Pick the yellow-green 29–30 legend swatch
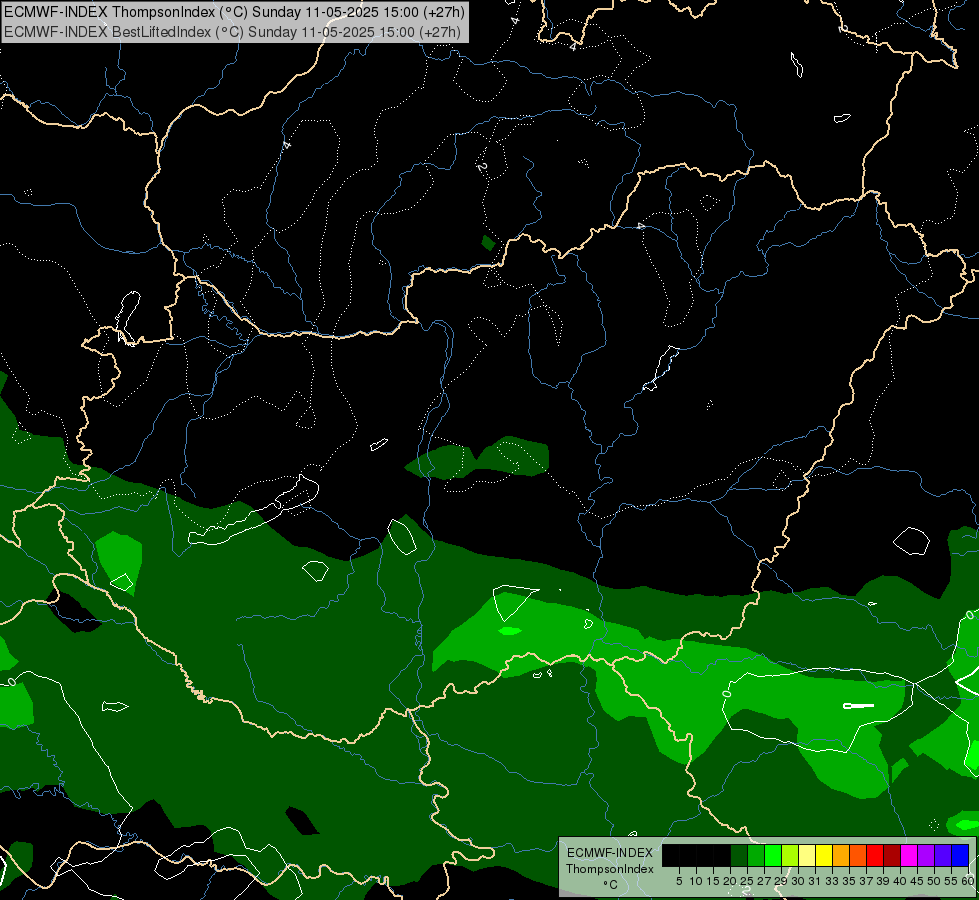 click(790, 855)
